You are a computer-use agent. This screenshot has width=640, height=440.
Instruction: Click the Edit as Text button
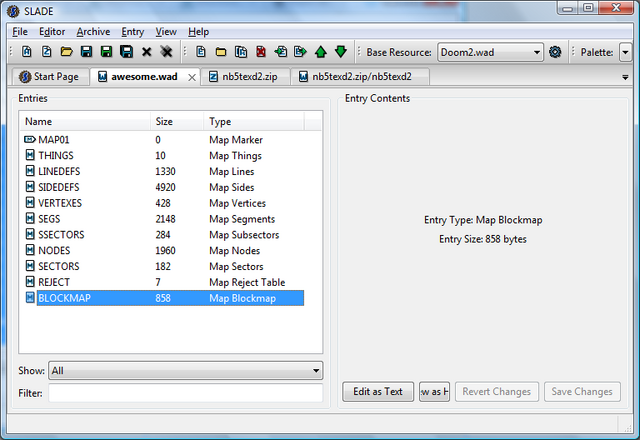(x=378, y=391)
